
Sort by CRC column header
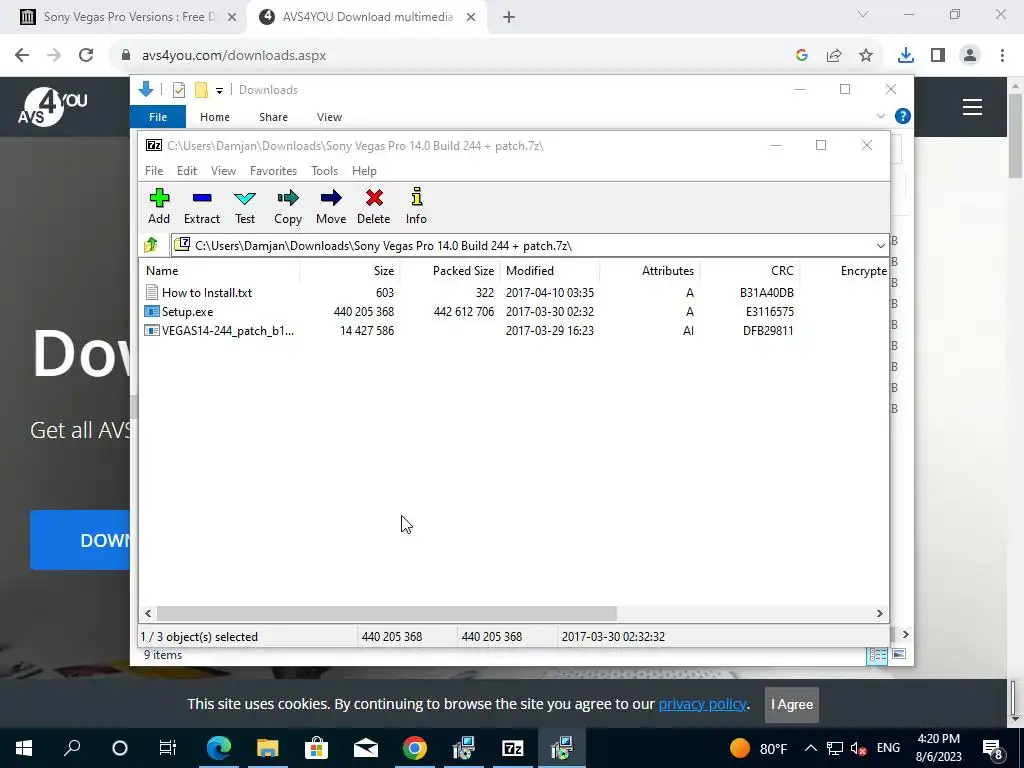click(x=750, y=270)
